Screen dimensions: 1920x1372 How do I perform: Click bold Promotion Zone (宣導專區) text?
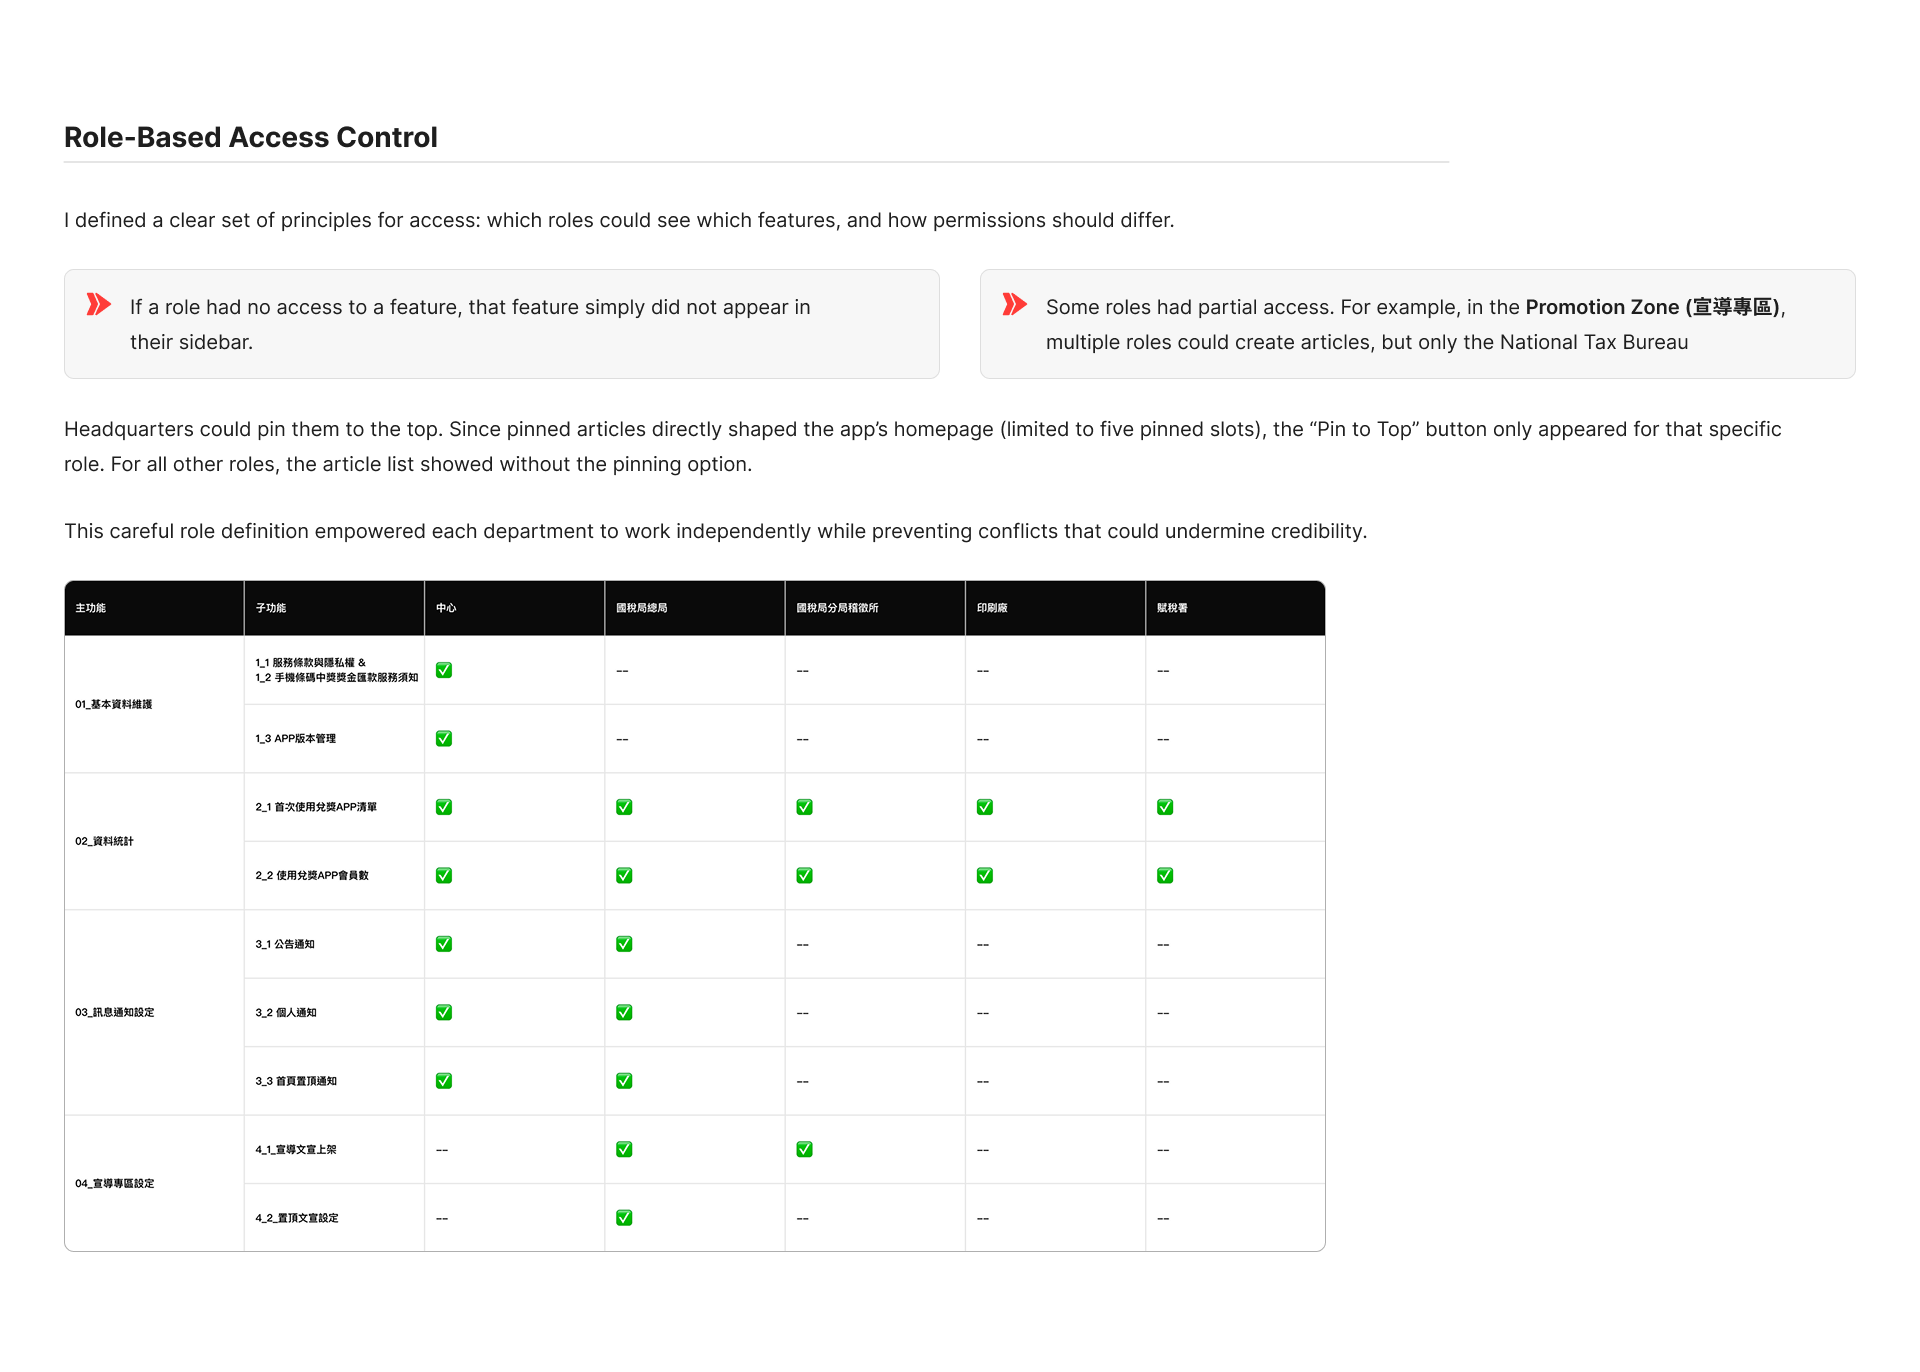[1654, 307]
